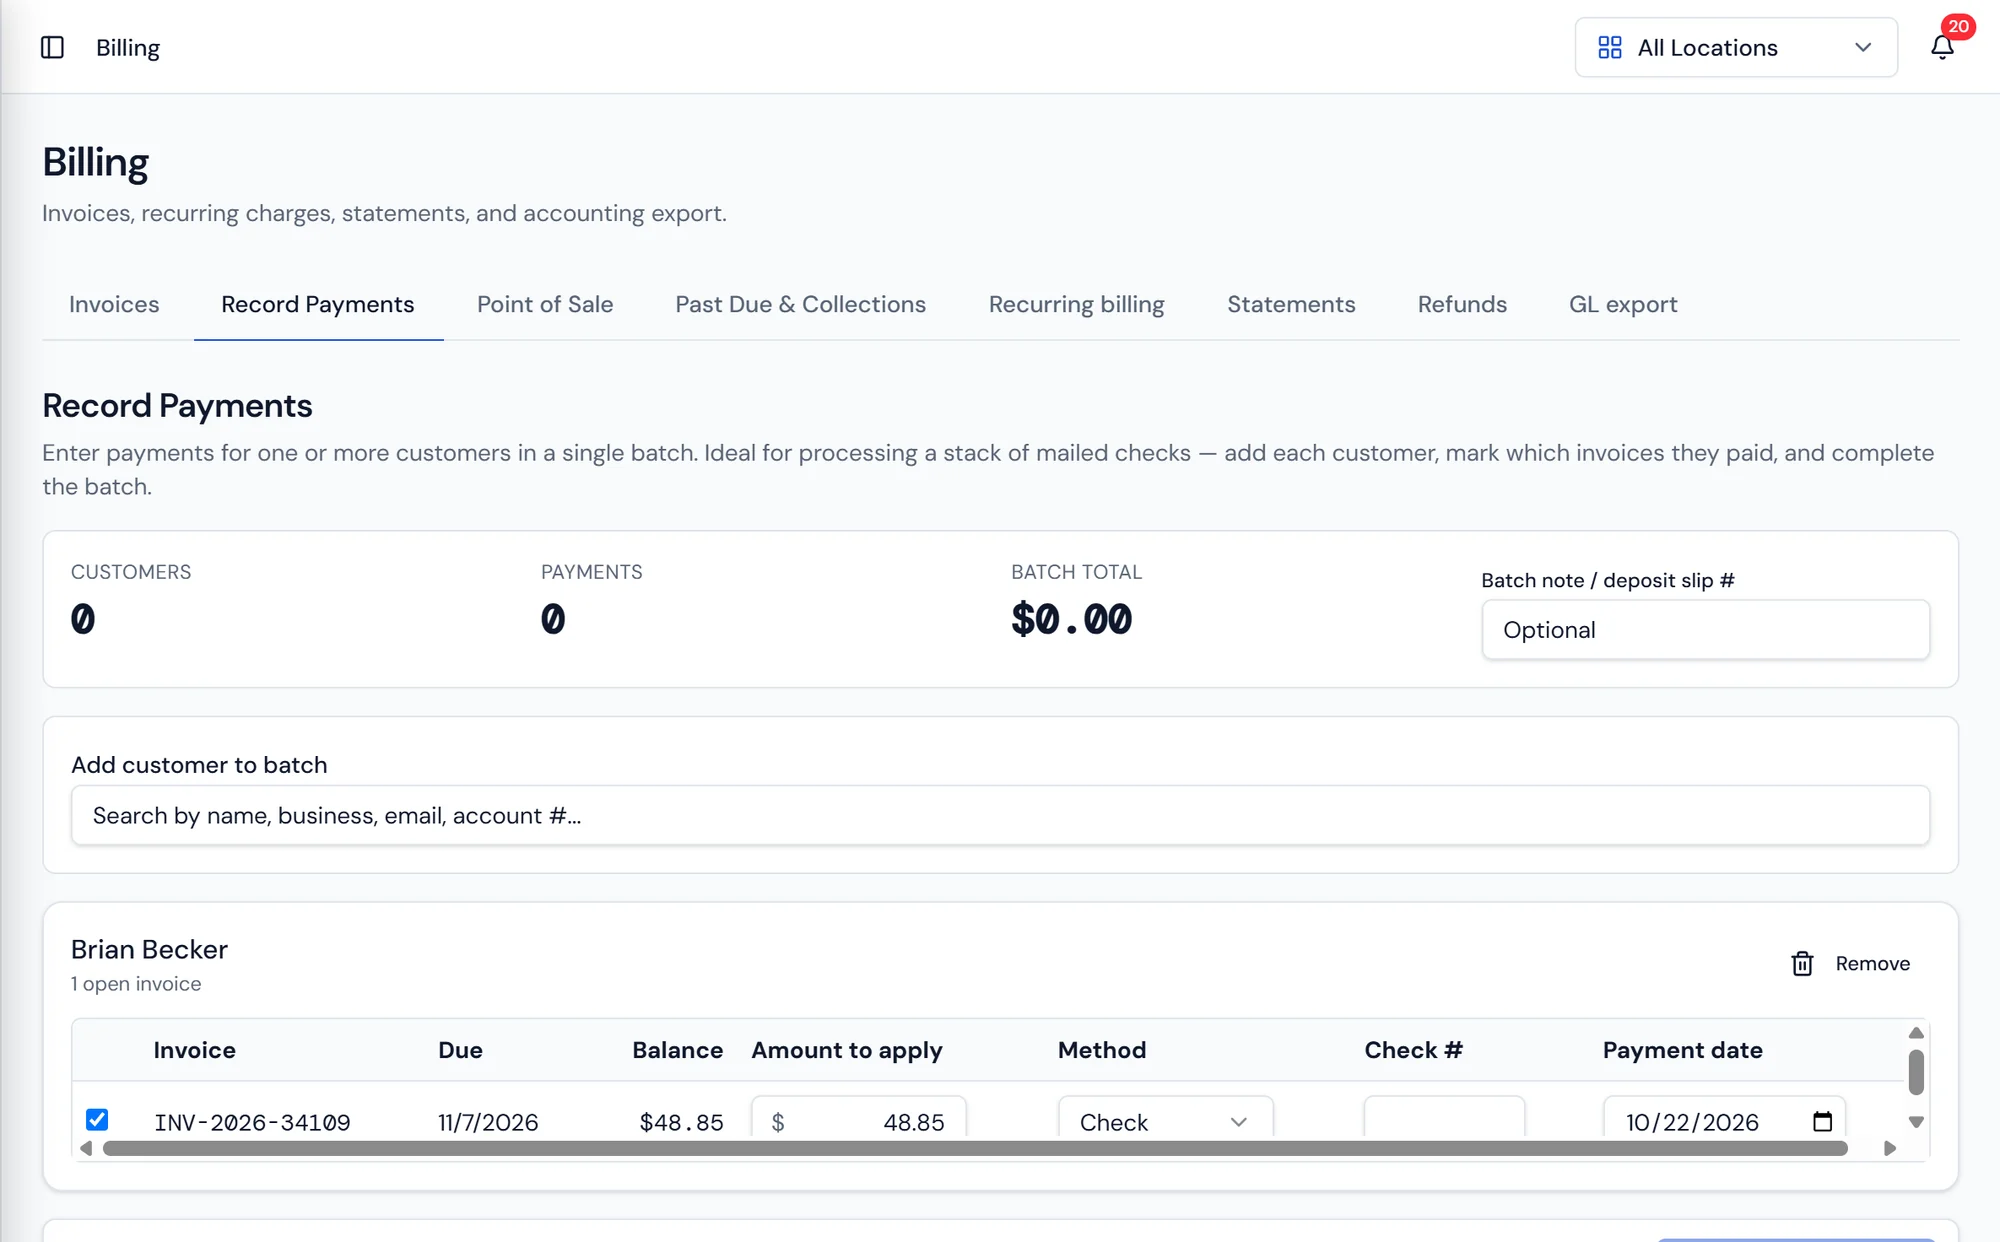Screen dimensions: 2000x1242
Task: Switch to the Statements tab
Action: (x=1291, y=304)
